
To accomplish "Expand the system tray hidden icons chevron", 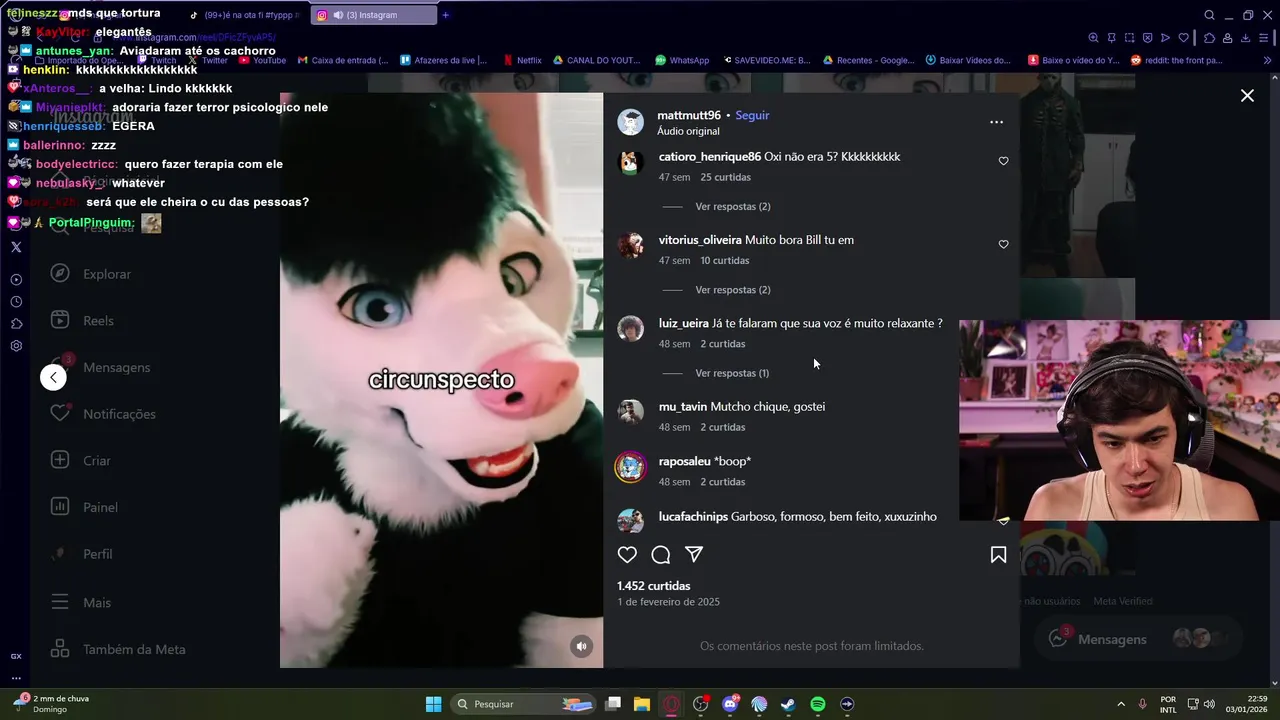I will click(1120, 704).
